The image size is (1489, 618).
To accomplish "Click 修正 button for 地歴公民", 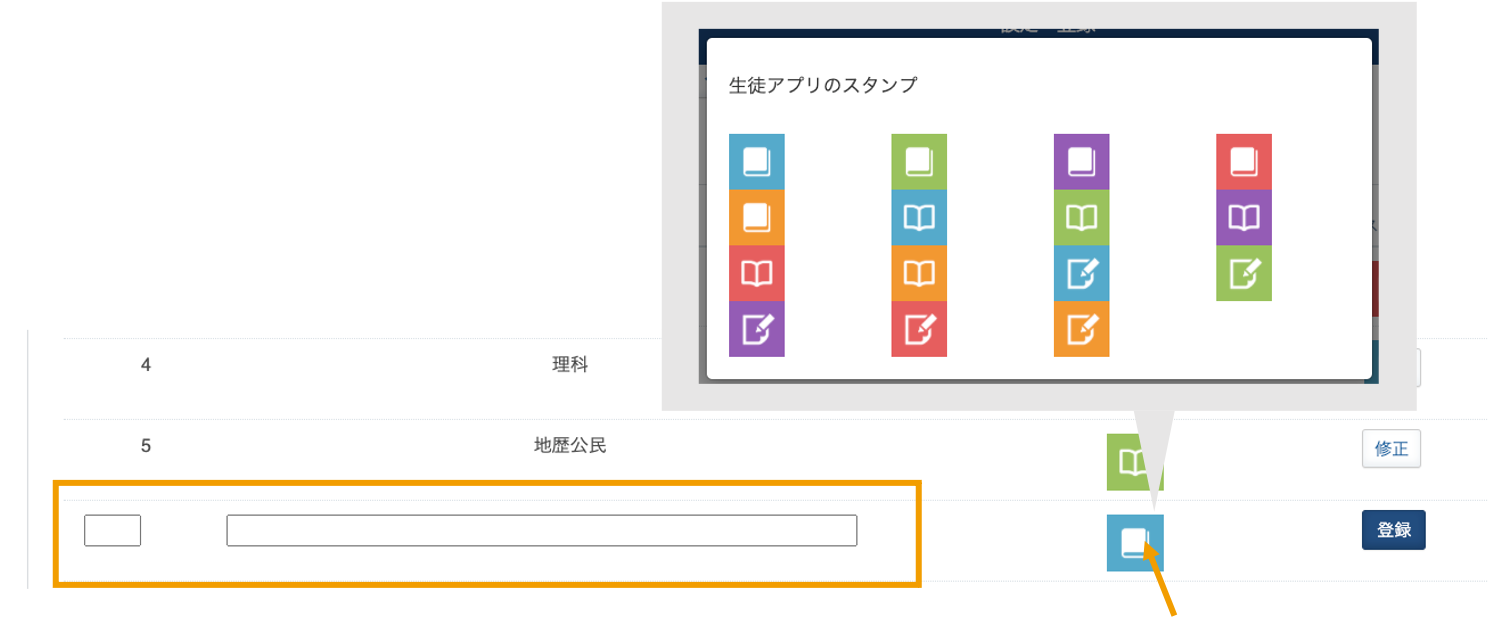I will 1391,449.
